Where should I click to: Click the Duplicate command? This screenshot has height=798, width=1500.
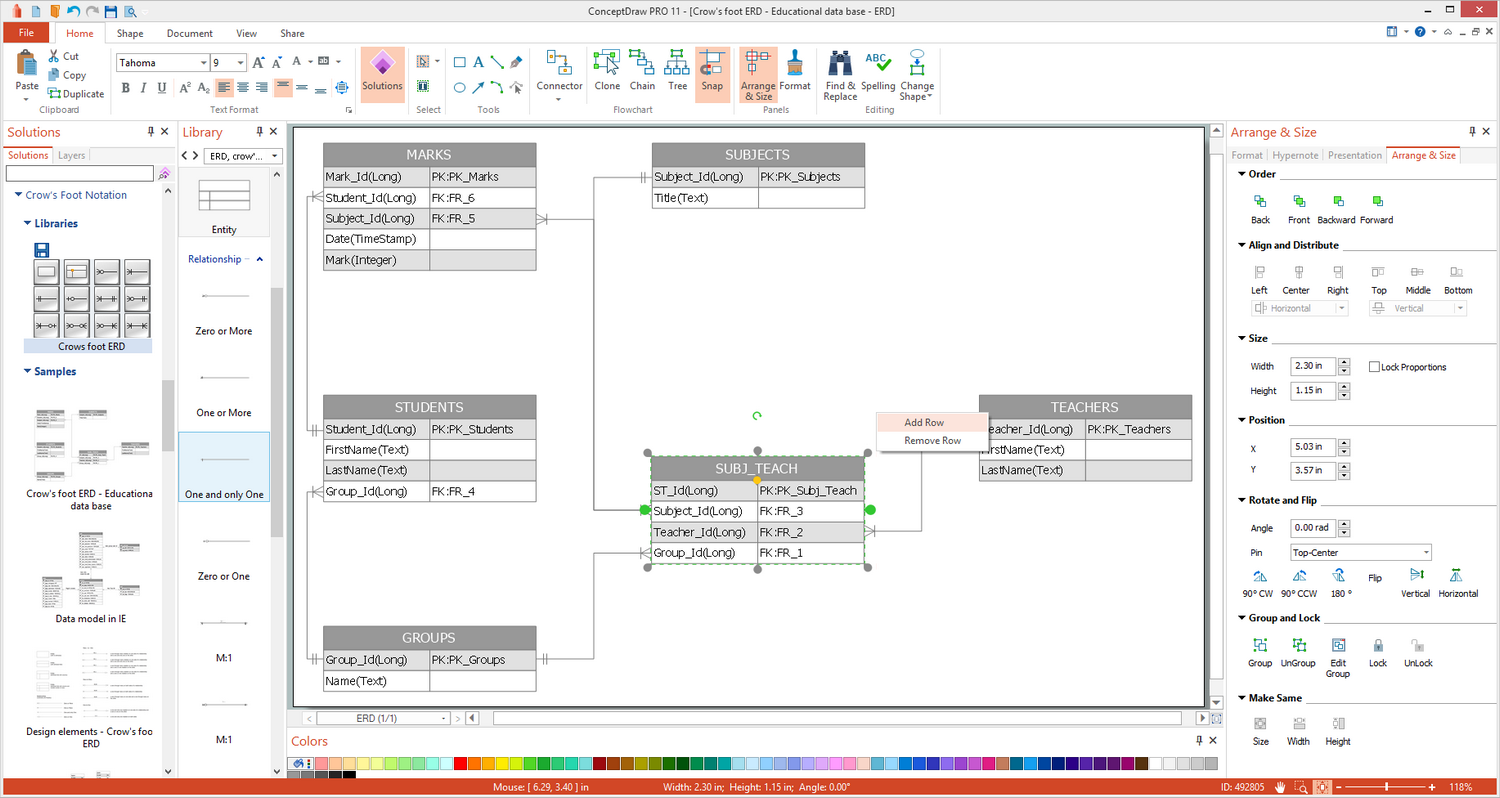75,94
